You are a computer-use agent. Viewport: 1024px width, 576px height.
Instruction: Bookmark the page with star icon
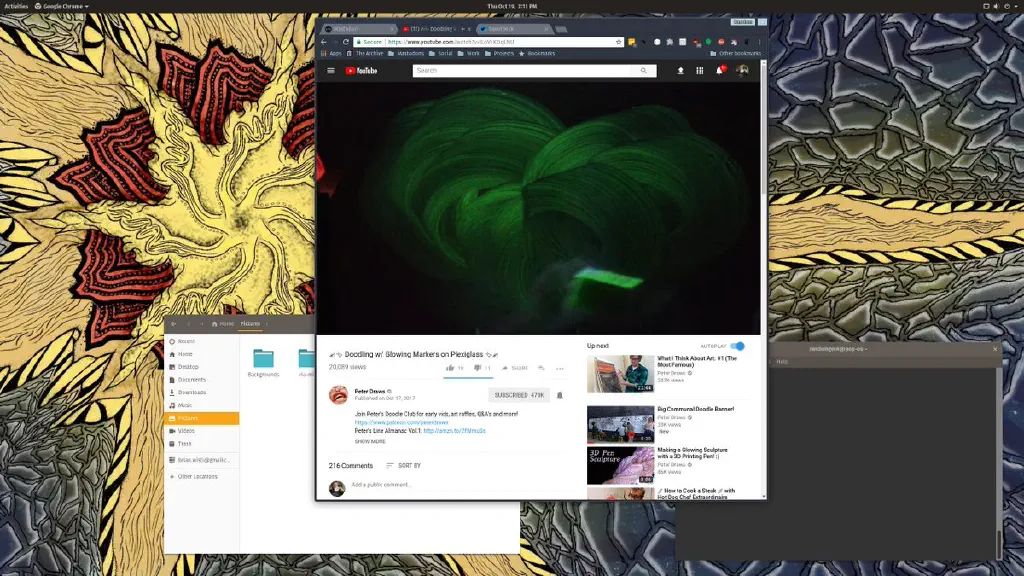tap(618, 42)
